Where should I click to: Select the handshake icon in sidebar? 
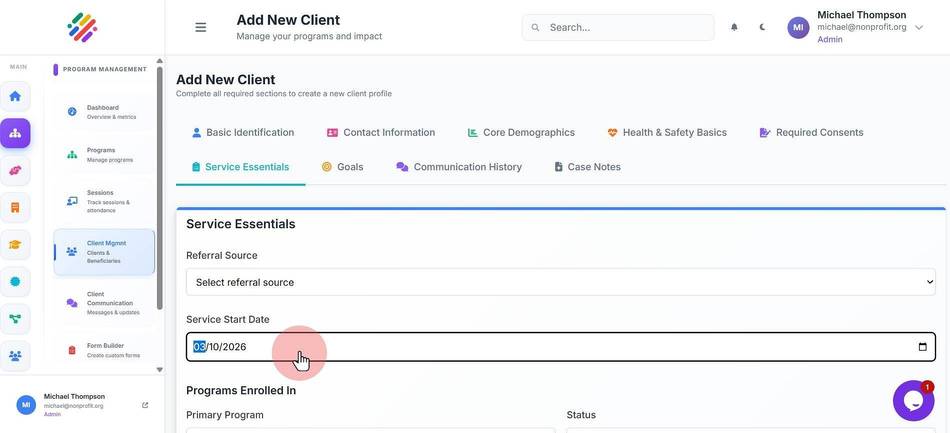pyautogui.click(x=15, y=171)
